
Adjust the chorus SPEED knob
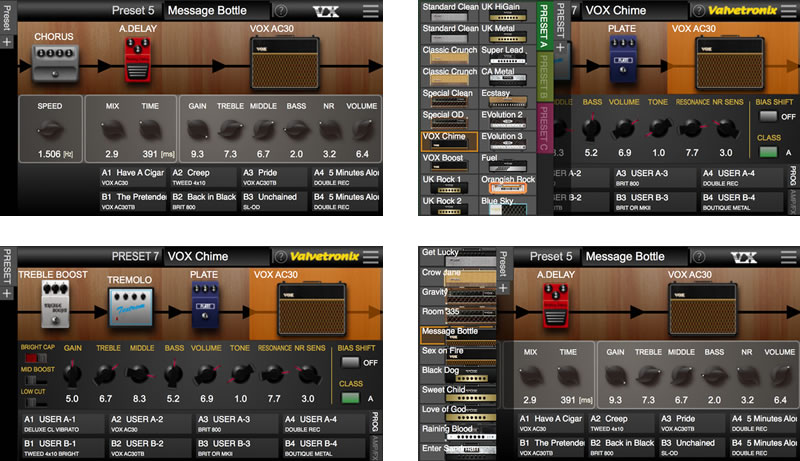49,129
